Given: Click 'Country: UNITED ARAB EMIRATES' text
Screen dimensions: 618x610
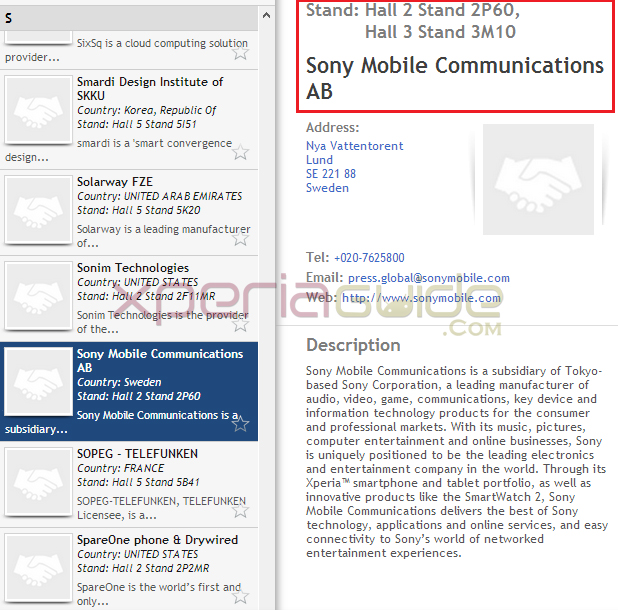Looking at the screenshot, I should tap(159, 196).
